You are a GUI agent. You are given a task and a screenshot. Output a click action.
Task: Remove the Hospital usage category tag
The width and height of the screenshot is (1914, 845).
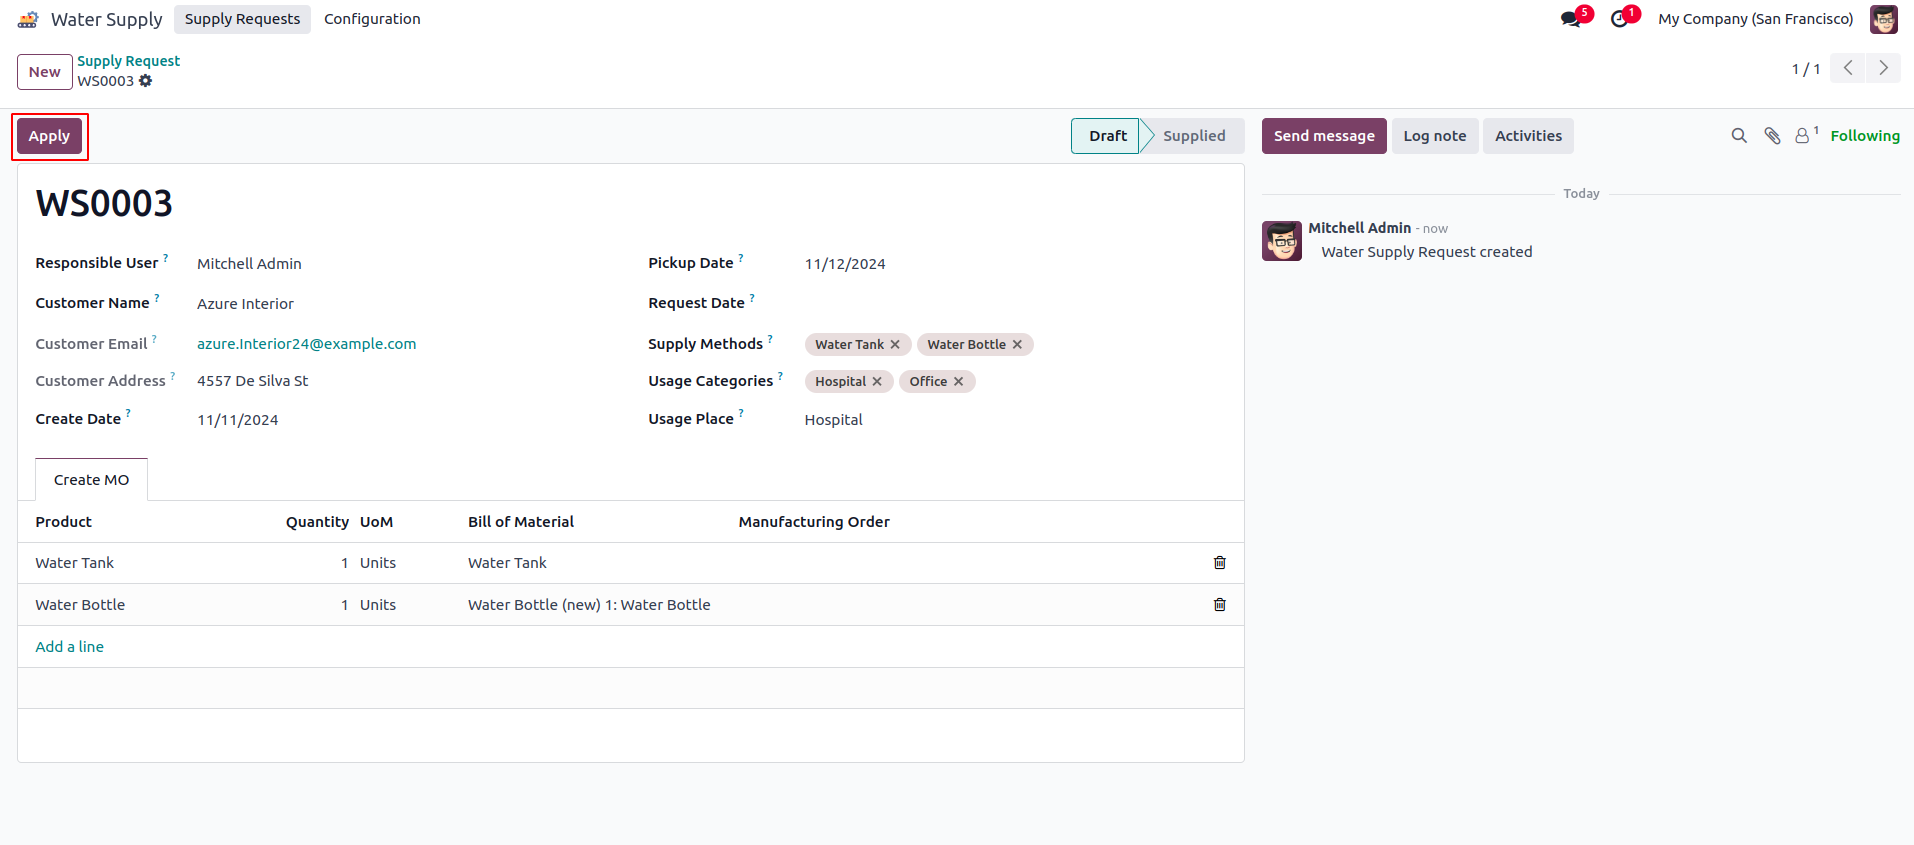[x=877, y=382]
